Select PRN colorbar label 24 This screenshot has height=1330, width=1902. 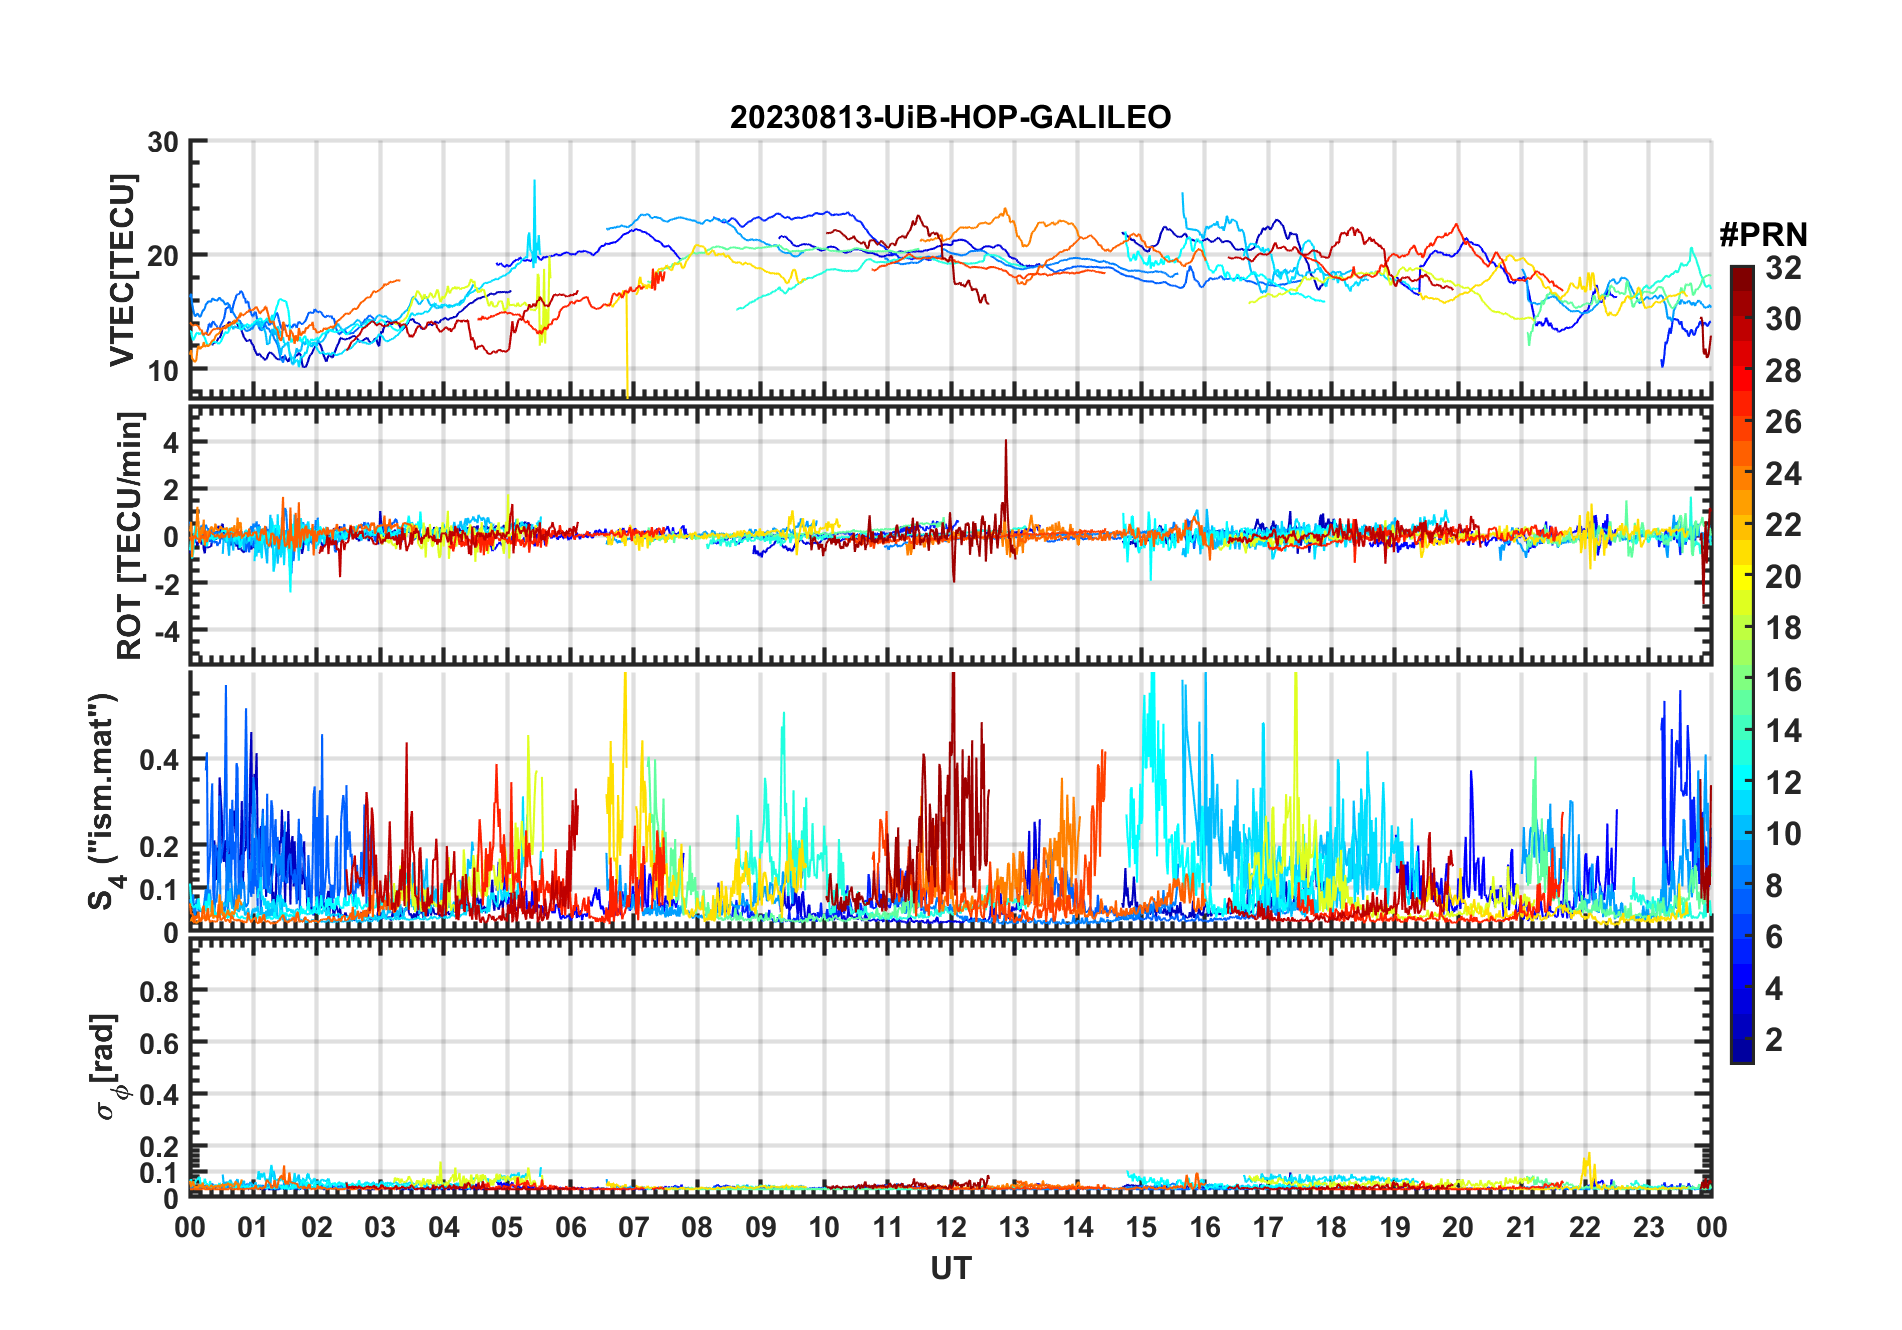pyautogui.click(x=1783, y=474)
